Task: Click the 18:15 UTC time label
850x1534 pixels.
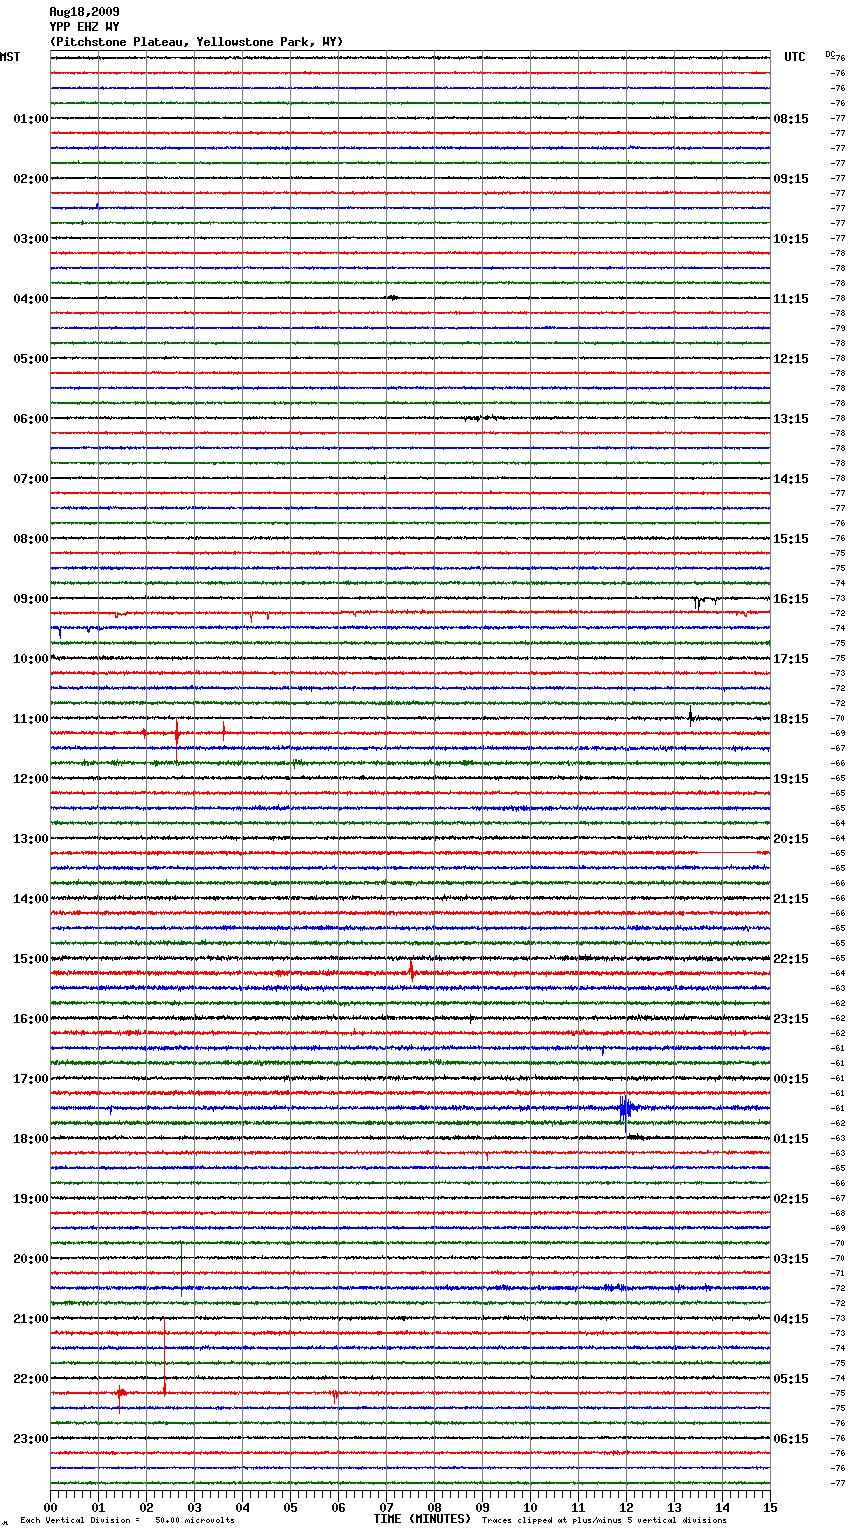Action: pyautogui.click(x=791, y=719)
